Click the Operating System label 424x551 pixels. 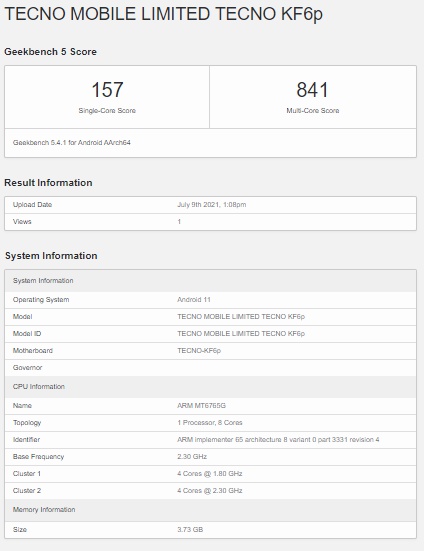click(x=41, y=300)
